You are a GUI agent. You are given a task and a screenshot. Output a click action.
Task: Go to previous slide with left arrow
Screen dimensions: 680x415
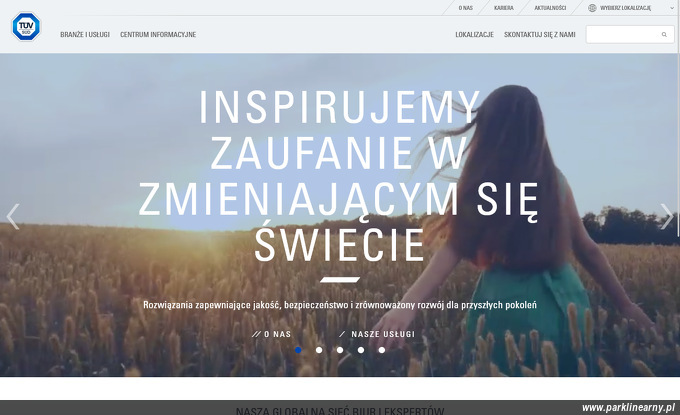[13, 216]
